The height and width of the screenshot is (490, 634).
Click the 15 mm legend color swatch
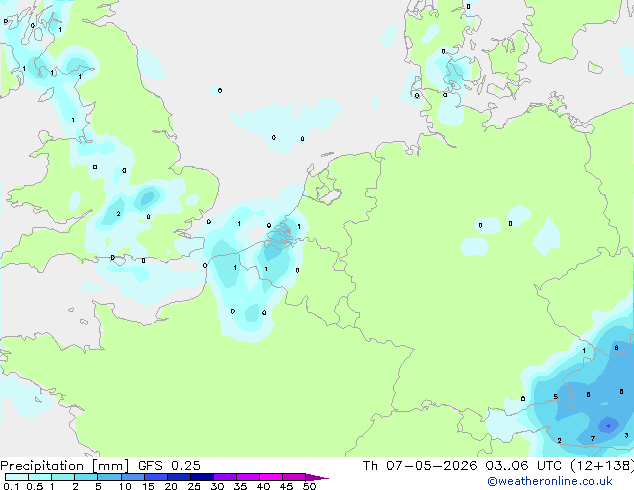click(x=155, y=477)
